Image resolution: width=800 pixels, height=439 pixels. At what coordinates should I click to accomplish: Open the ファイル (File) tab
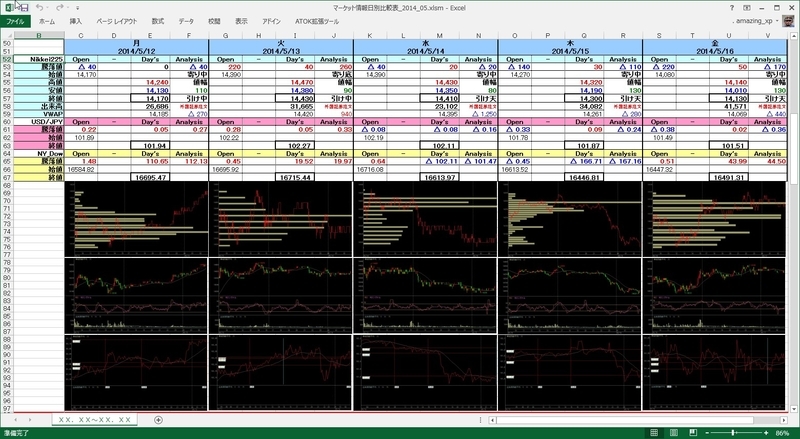[15, 21]
